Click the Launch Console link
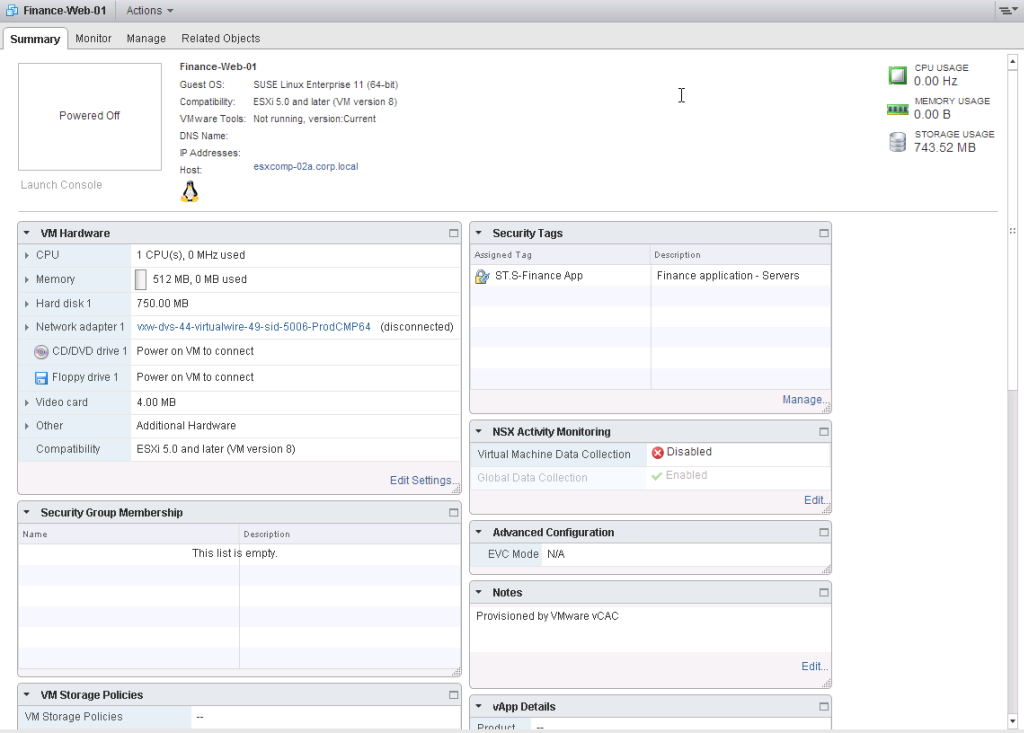This screenshot has height=733, width=1024. click(61, 185)
